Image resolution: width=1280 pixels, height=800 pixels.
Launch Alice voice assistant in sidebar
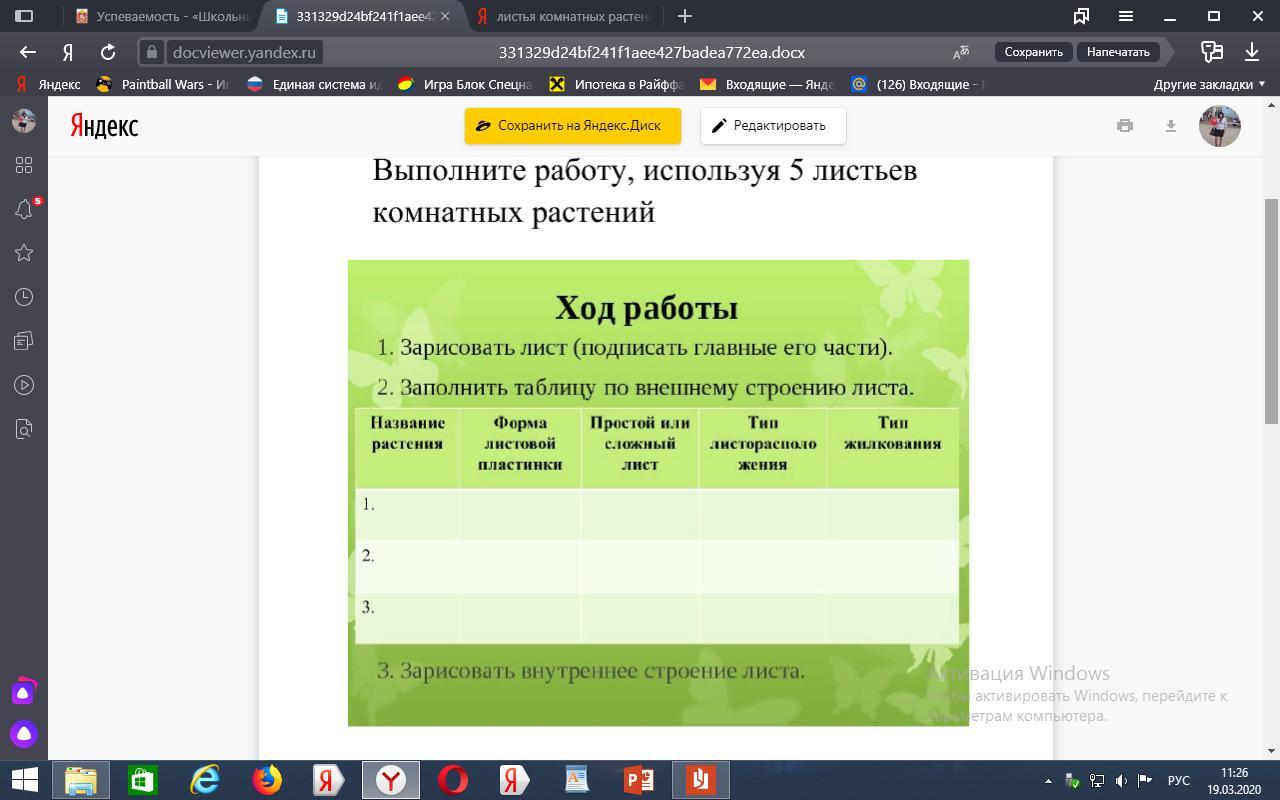pyautogui.click(x=24, y=734)
